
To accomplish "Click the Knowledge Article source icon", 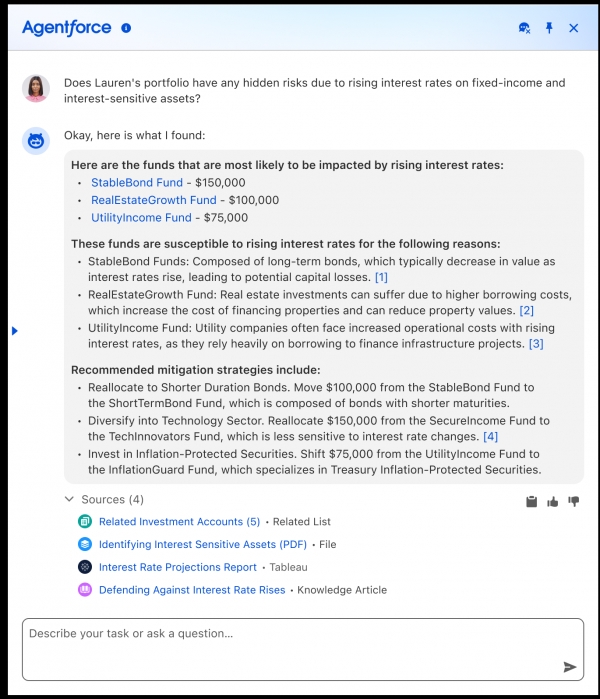I will [85, 590].
